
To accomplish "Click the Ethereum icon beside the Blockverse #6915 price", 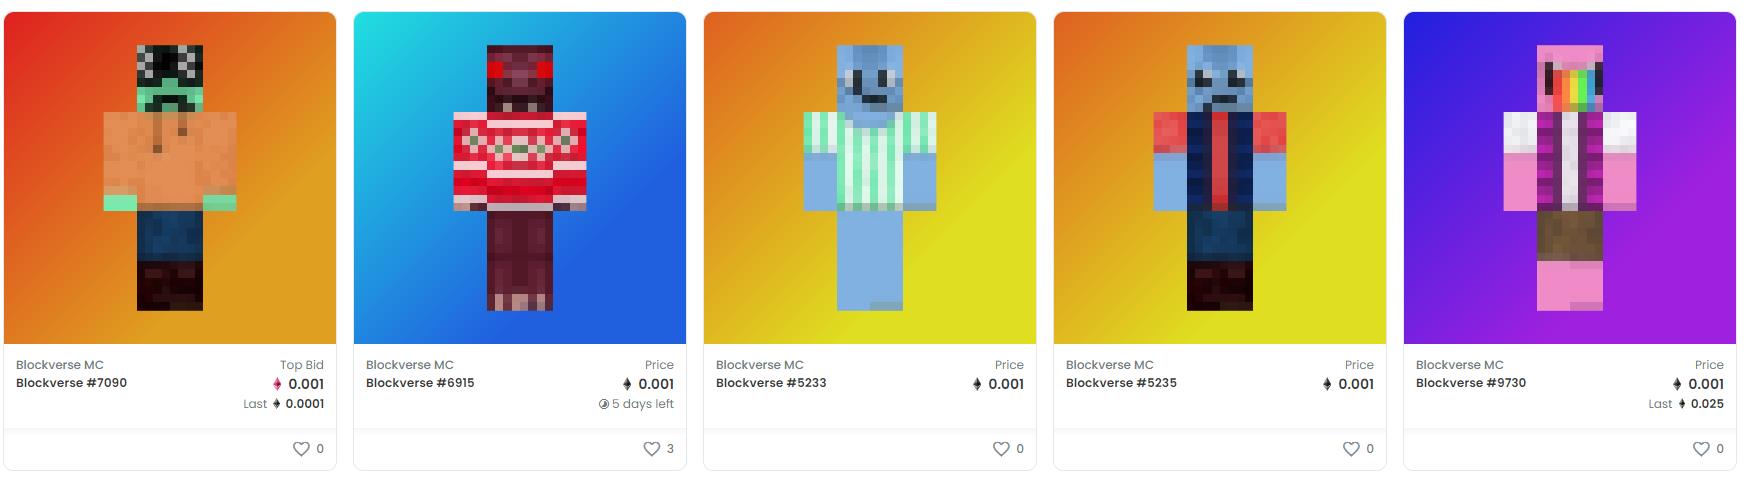I will click(x=627, y=384).
